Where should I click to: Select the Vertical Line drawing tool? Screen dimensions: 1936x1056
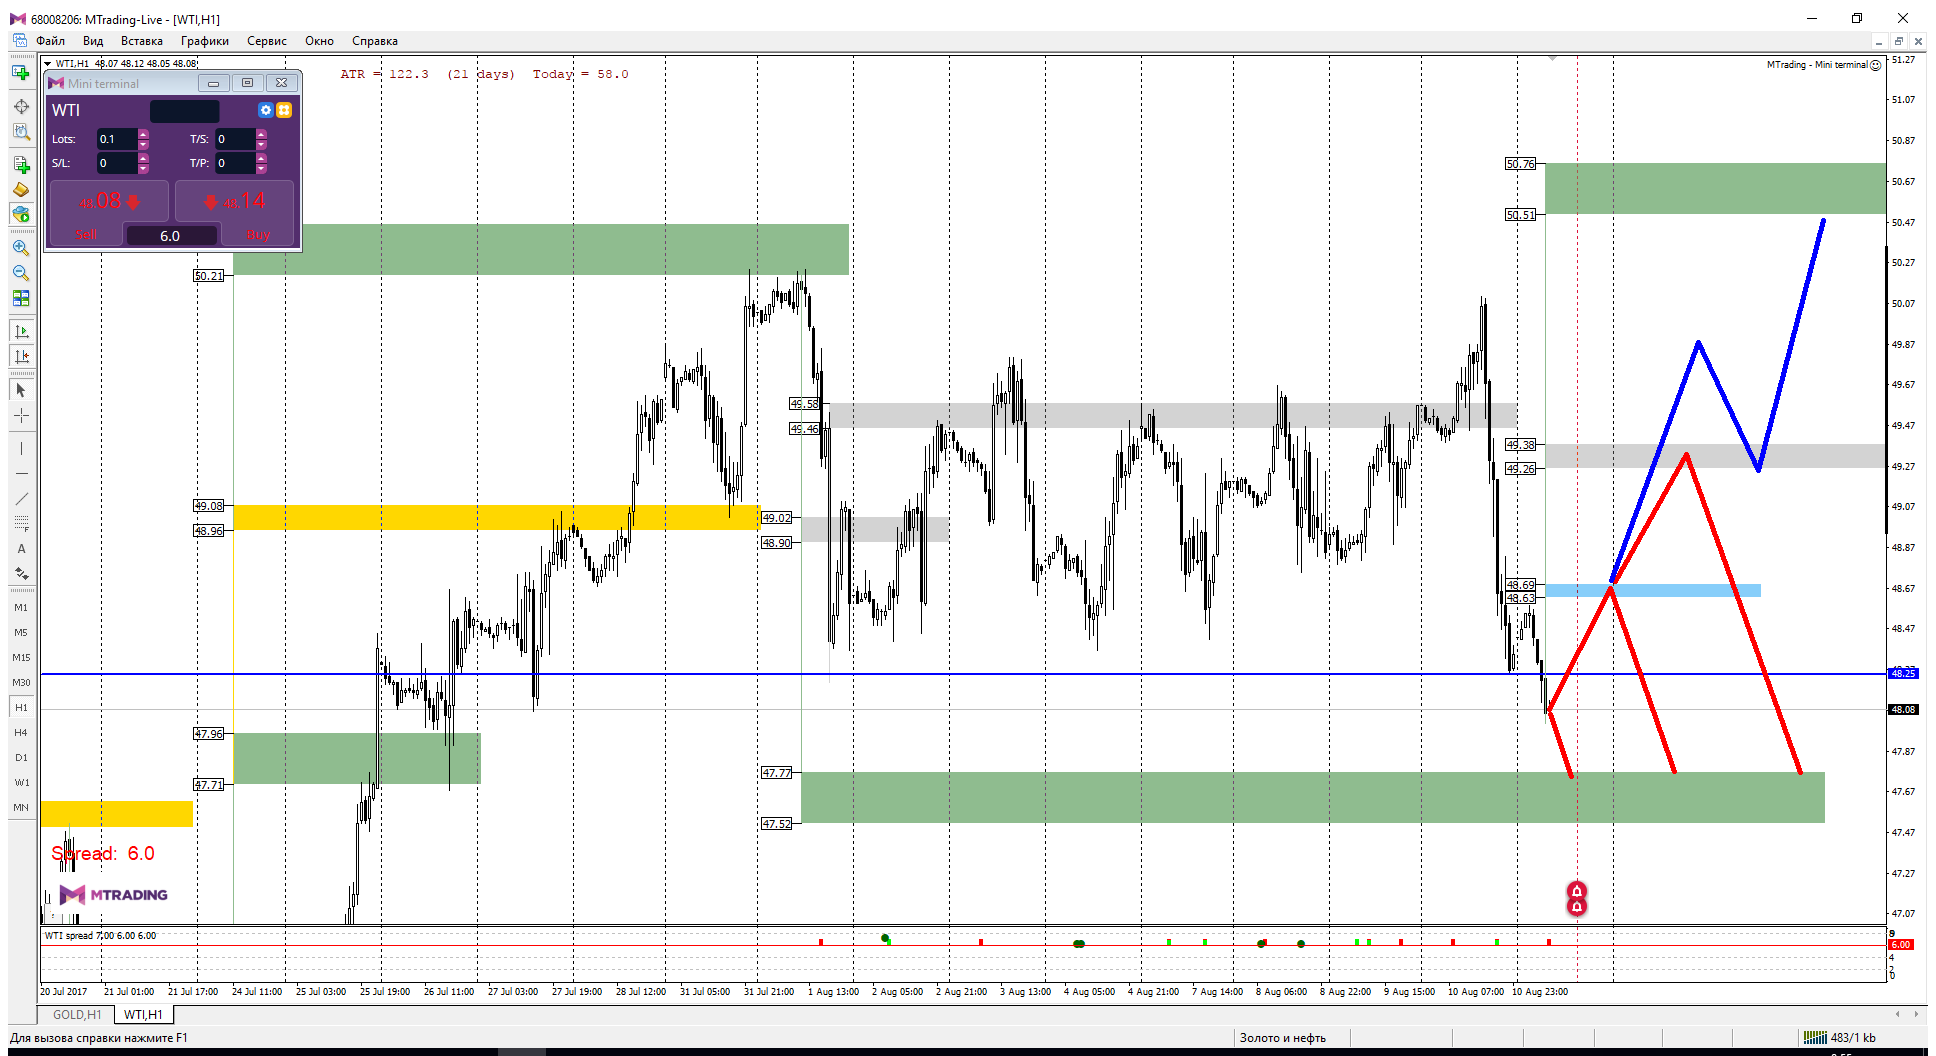point(21,449)
